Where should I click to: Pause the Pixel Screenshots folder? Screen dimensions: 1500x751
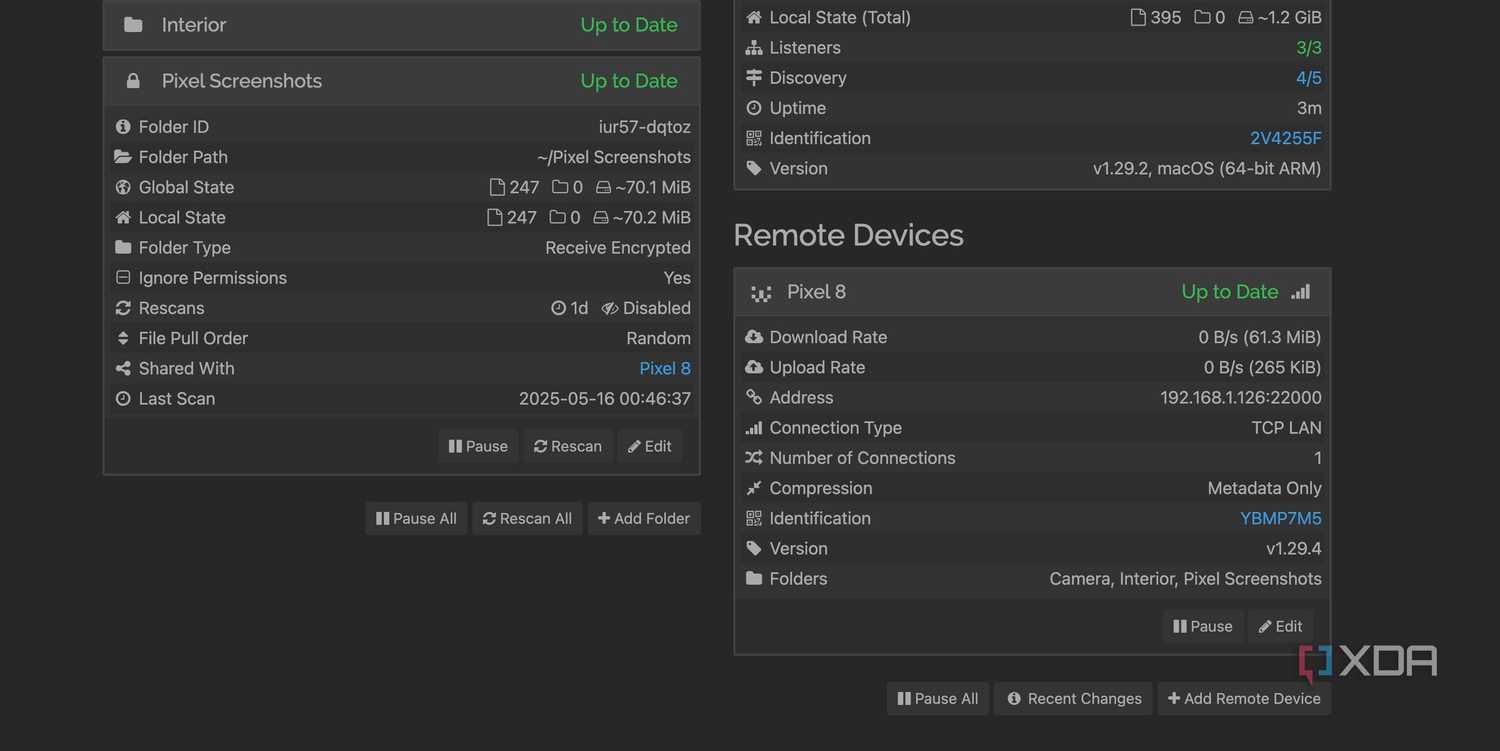tap(478, 446)
